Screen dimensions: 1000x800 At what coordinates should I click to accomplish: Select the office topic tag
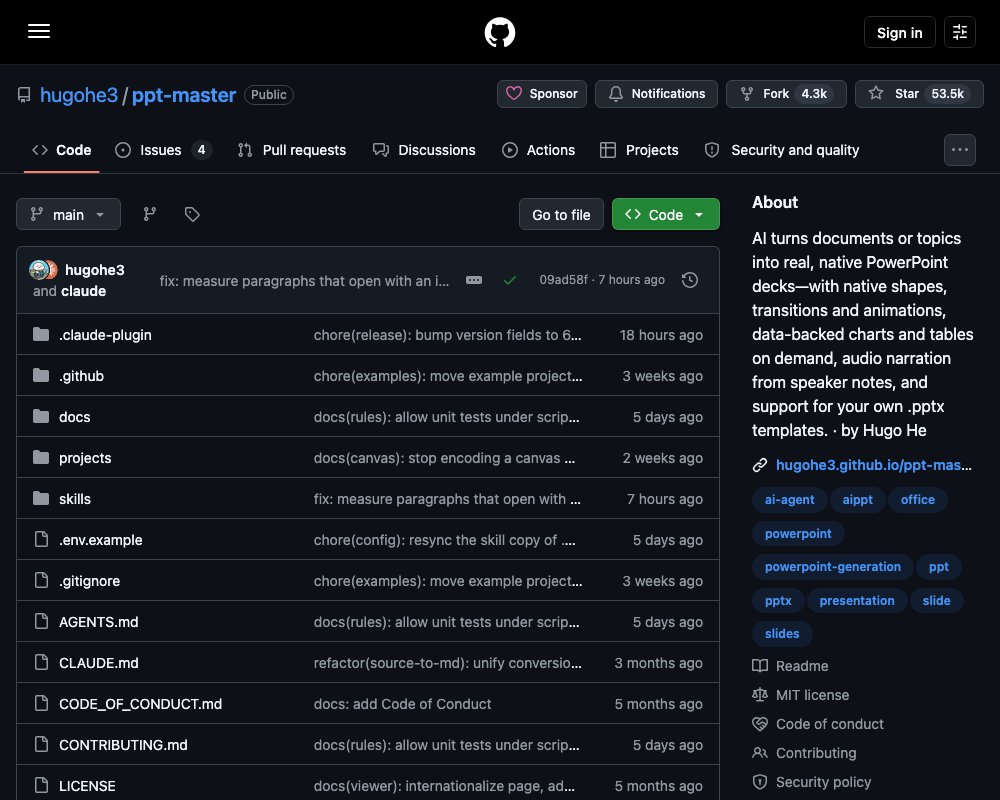coord(918,500)
